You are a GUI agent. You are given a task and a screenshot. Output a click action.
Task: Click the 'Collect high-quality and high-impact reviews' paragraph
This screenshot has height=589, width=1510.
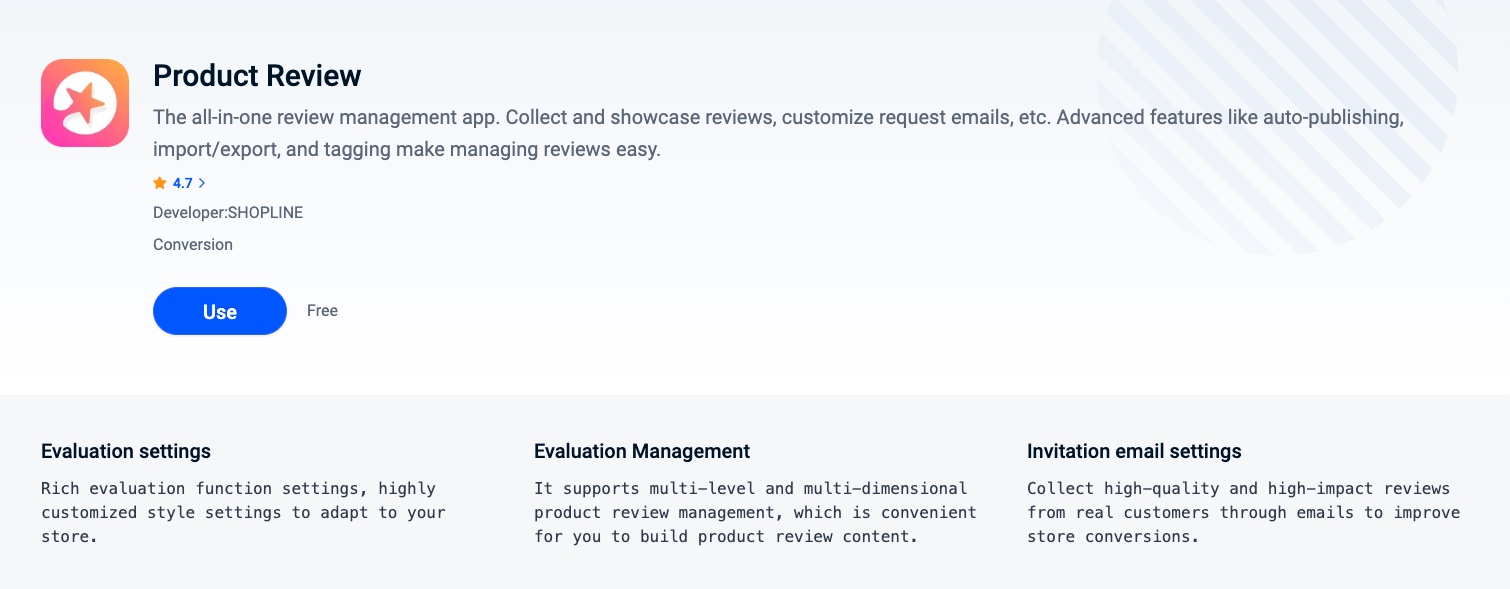pos(1243,512)
